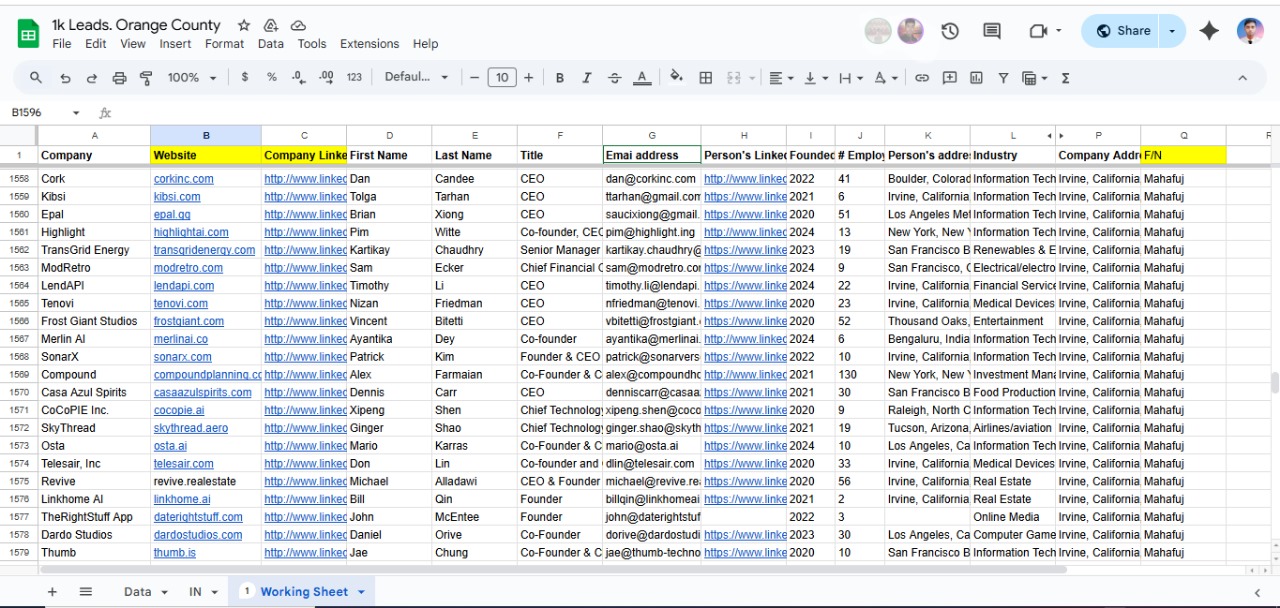This screenshot has height=608, width=1280.
Task: Undo the last action
Action: click(x=65, y=78)
